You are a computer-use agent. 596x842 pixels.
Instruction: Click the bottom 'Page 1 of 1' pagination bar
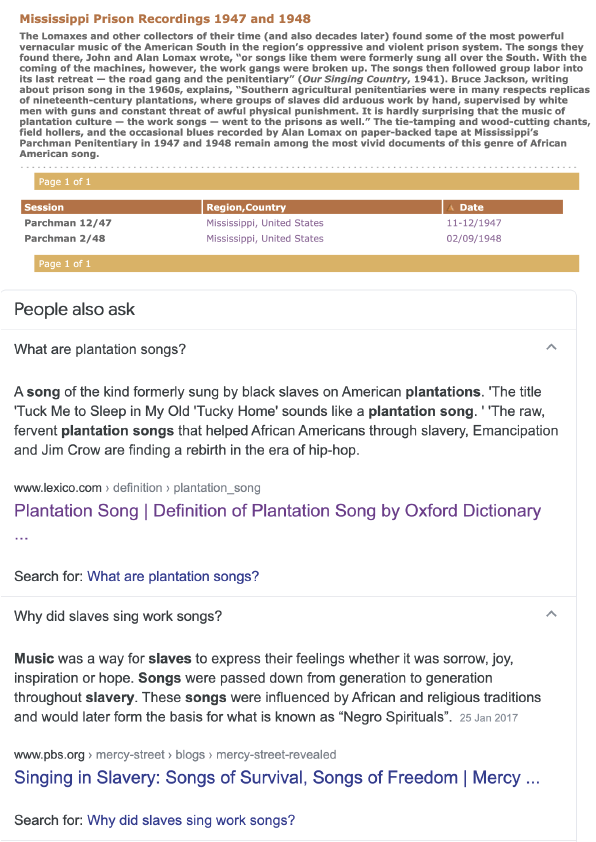pos(306,264)
